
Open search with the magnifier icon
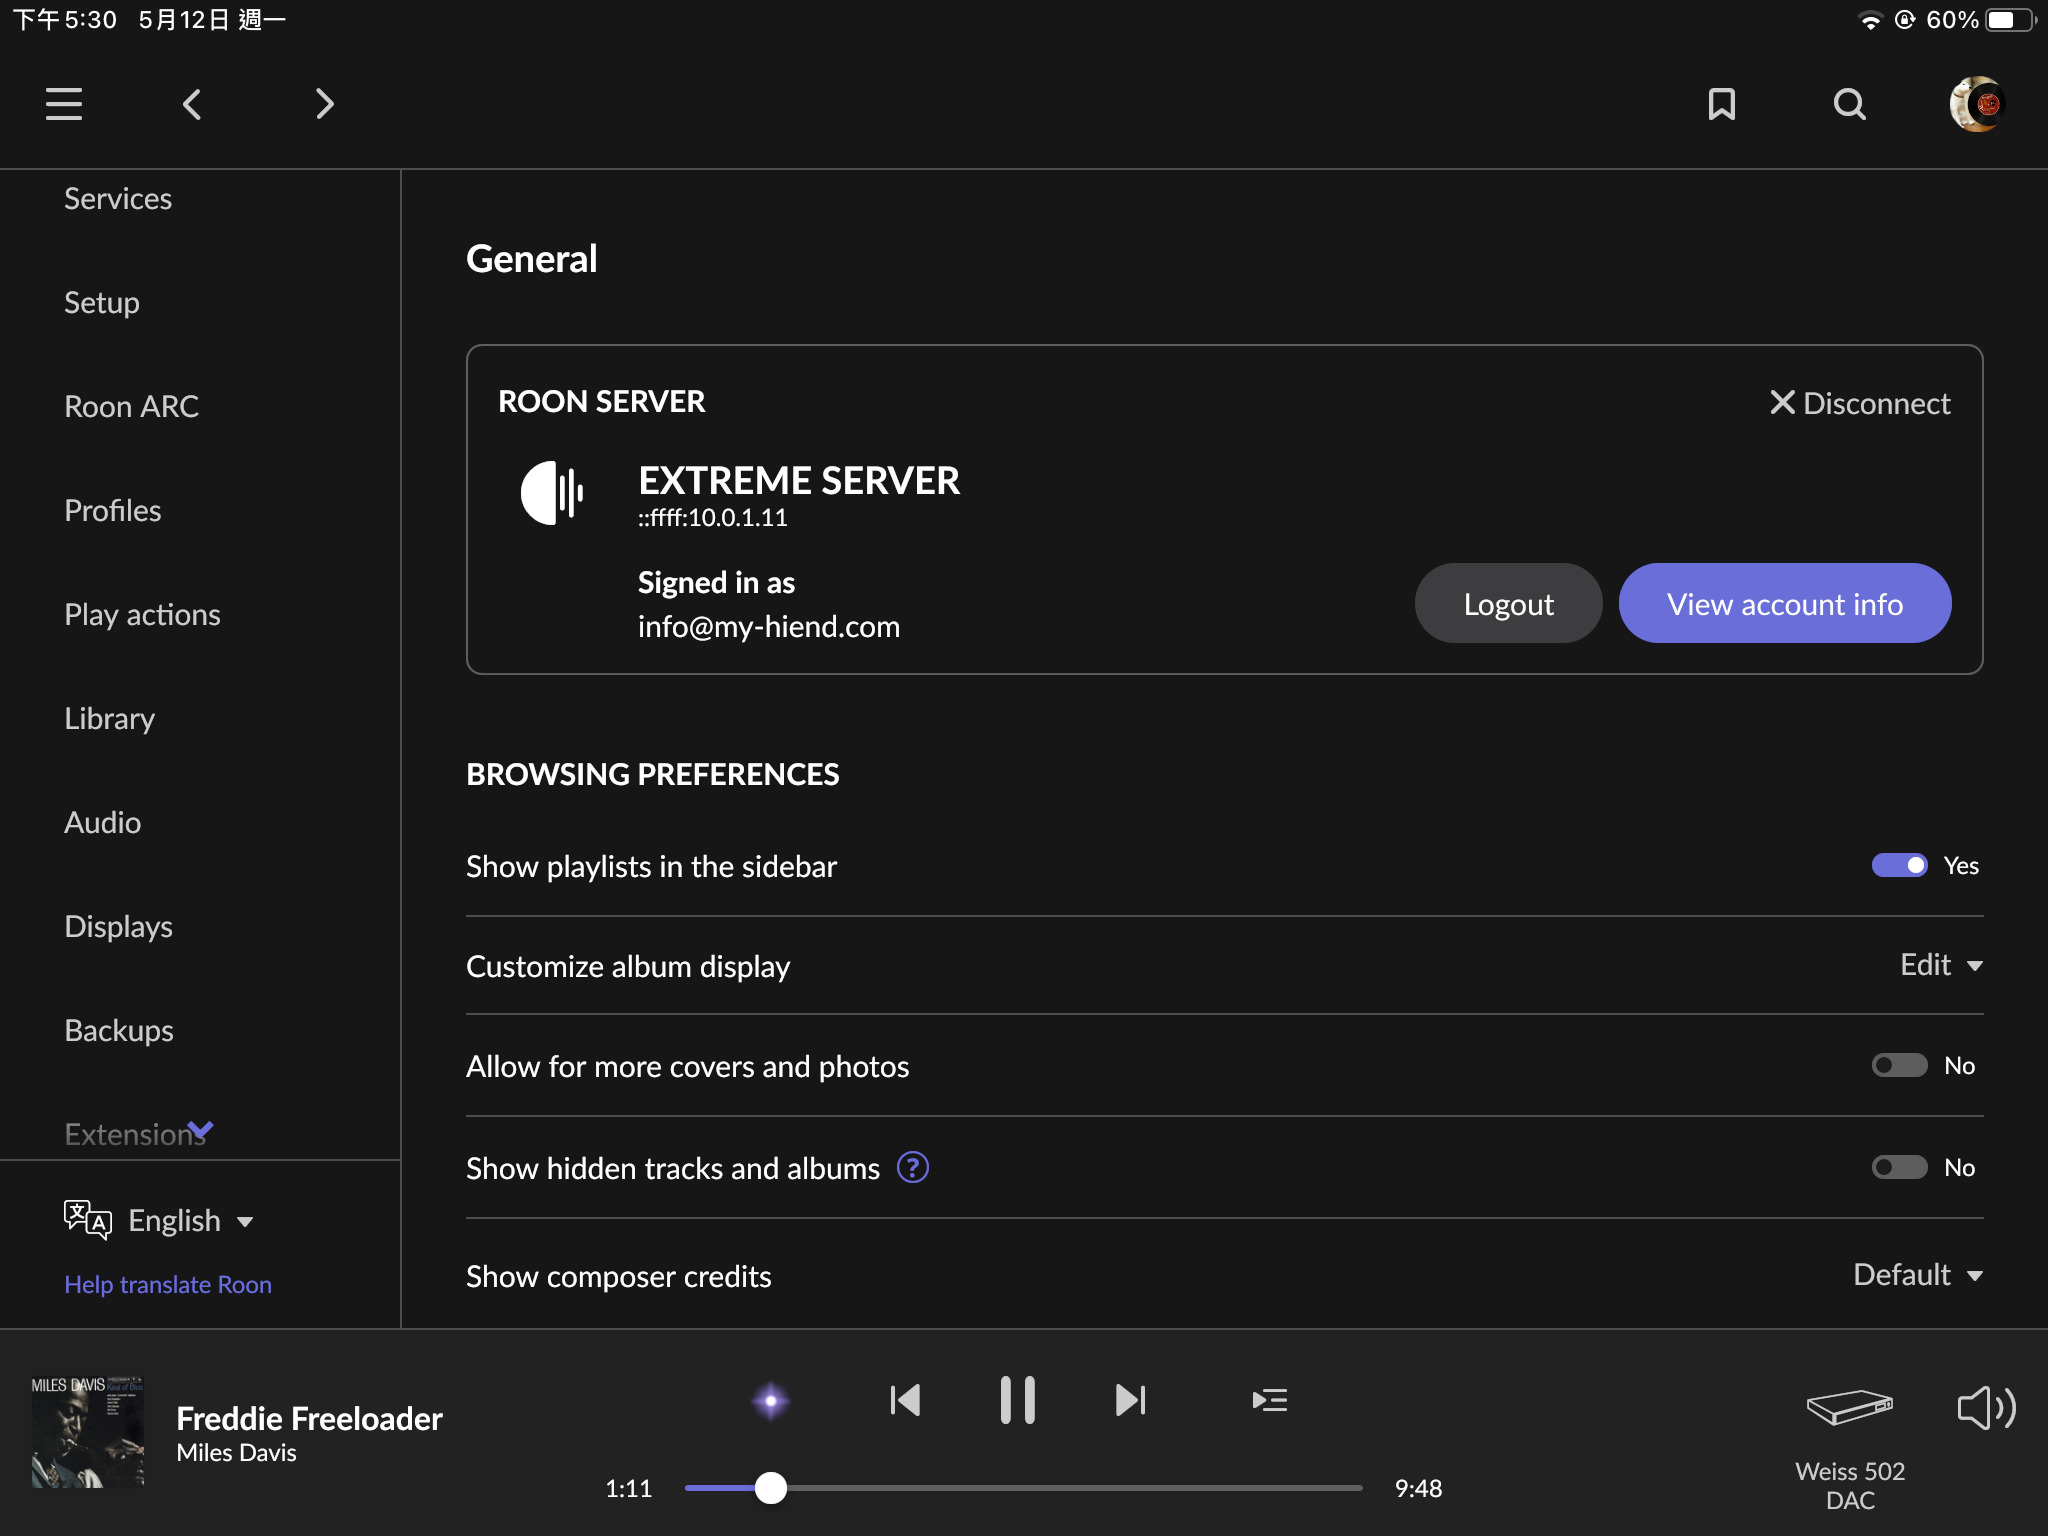1849,104
